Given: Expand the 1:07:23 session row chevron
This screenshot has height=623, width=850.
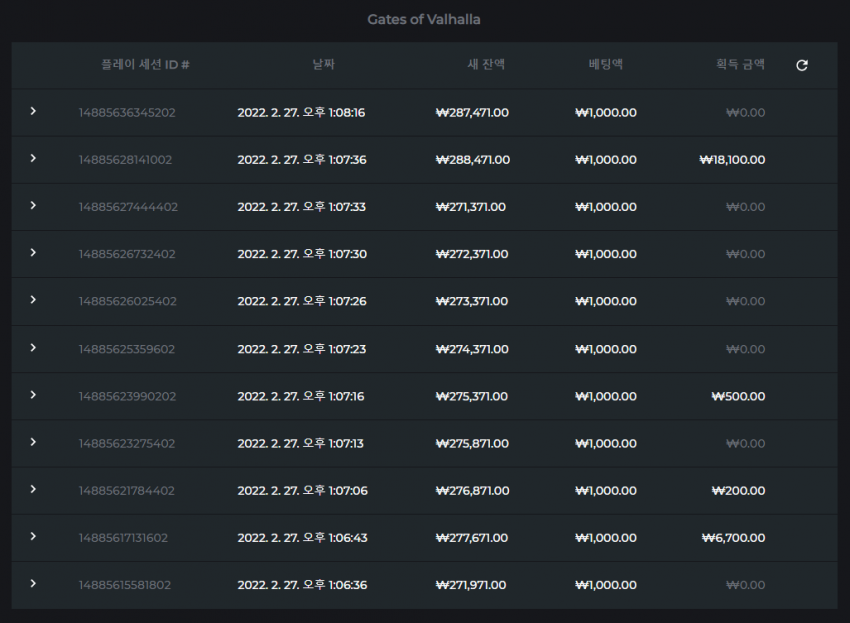Looking at the screenshot, I should point(33,348).
